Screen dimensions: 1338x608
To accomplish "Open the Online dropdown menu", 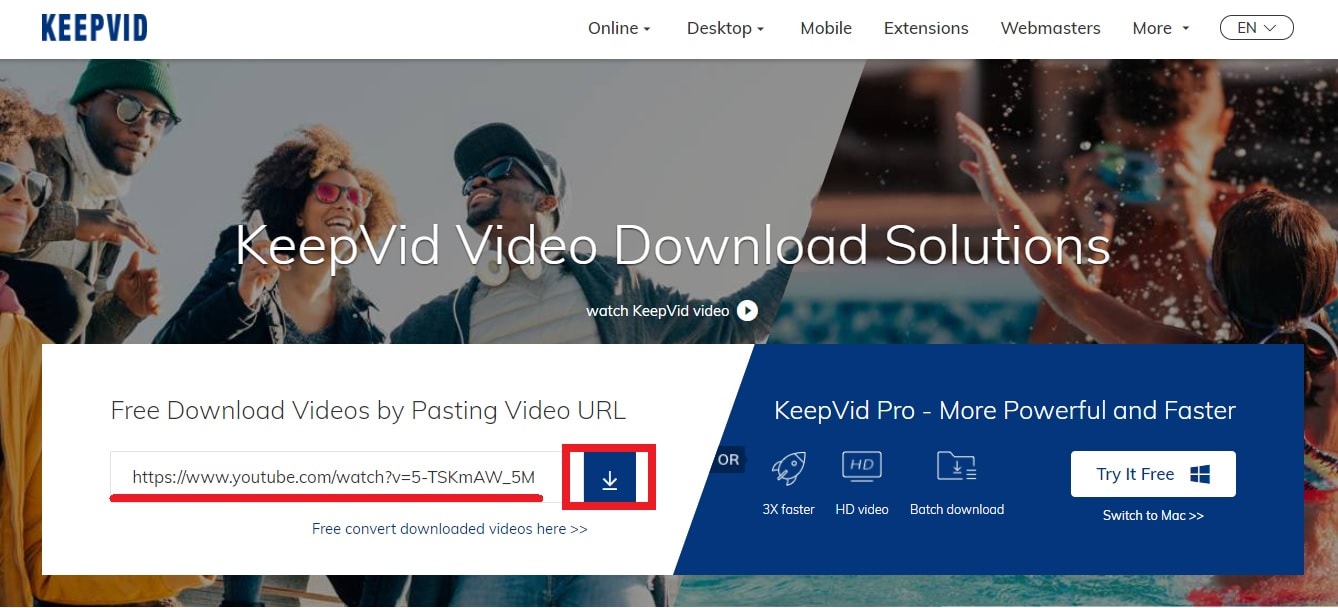I will point(619,28).
